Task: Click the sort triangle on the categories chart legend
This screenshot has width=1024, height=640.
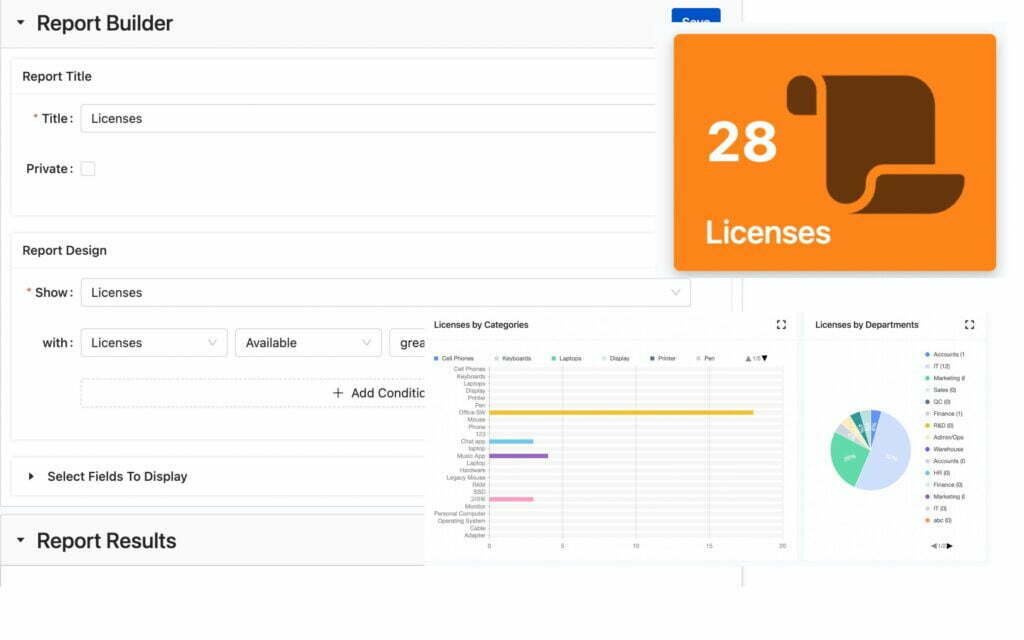Action: pos(766,357)
